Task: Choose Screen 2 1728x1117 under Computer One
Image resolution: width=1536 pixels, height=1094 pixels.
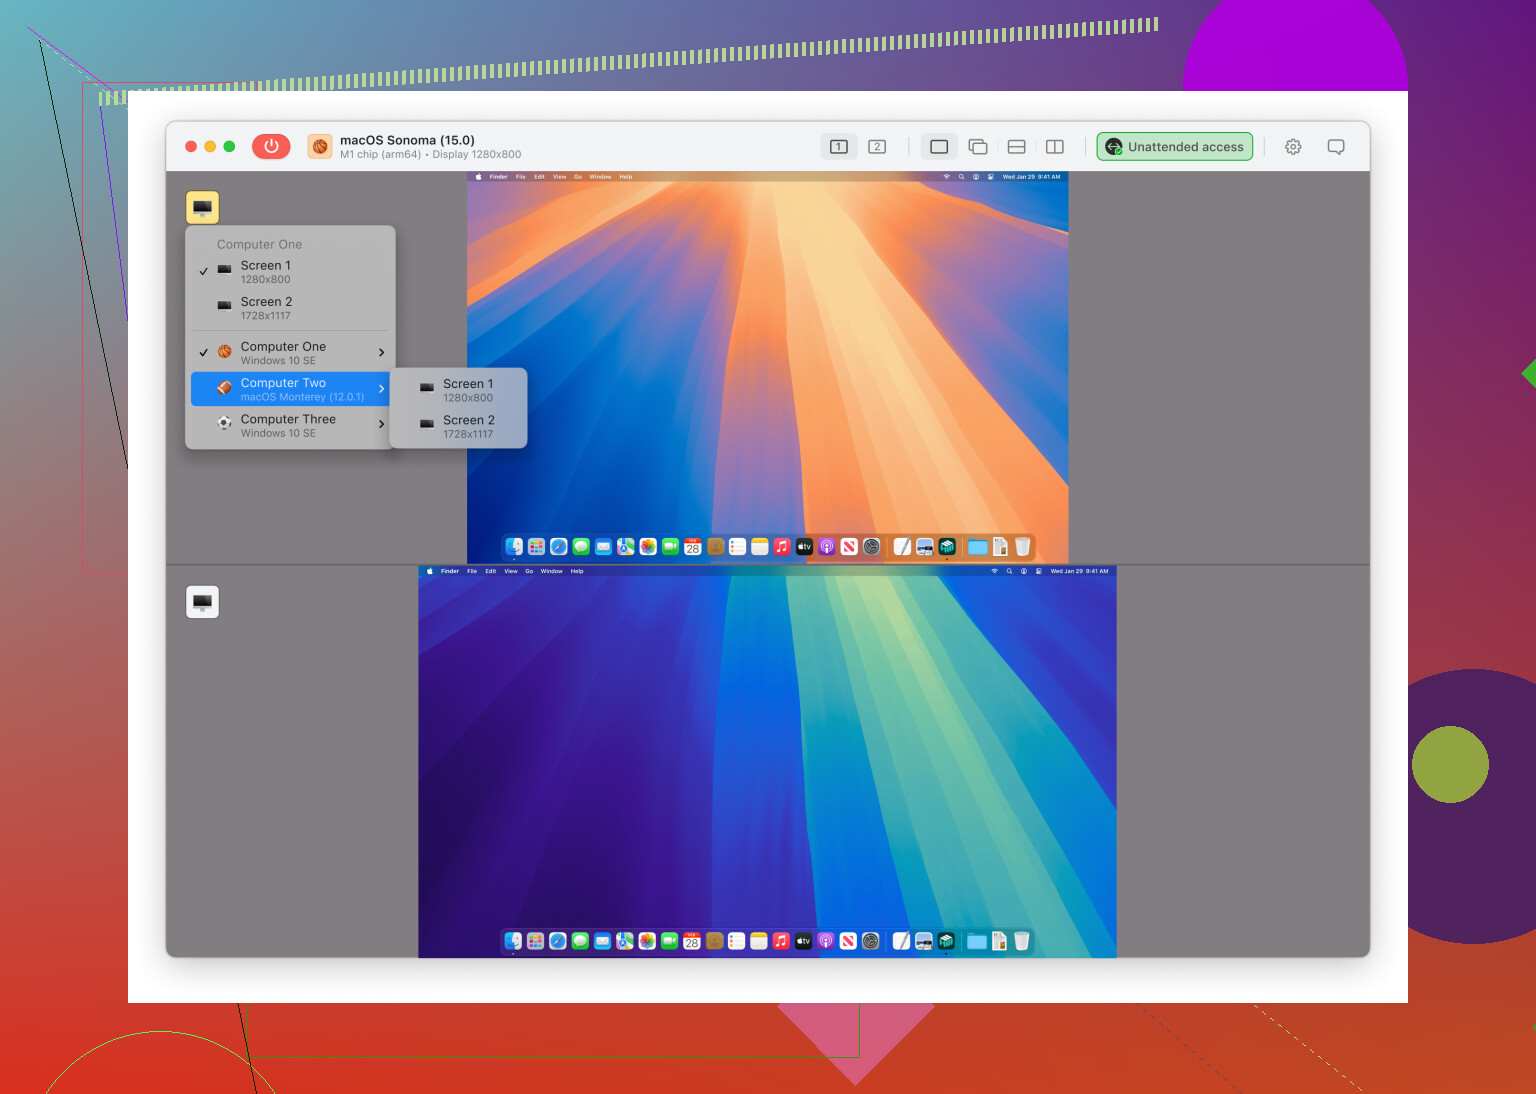Action: (290, 308)
